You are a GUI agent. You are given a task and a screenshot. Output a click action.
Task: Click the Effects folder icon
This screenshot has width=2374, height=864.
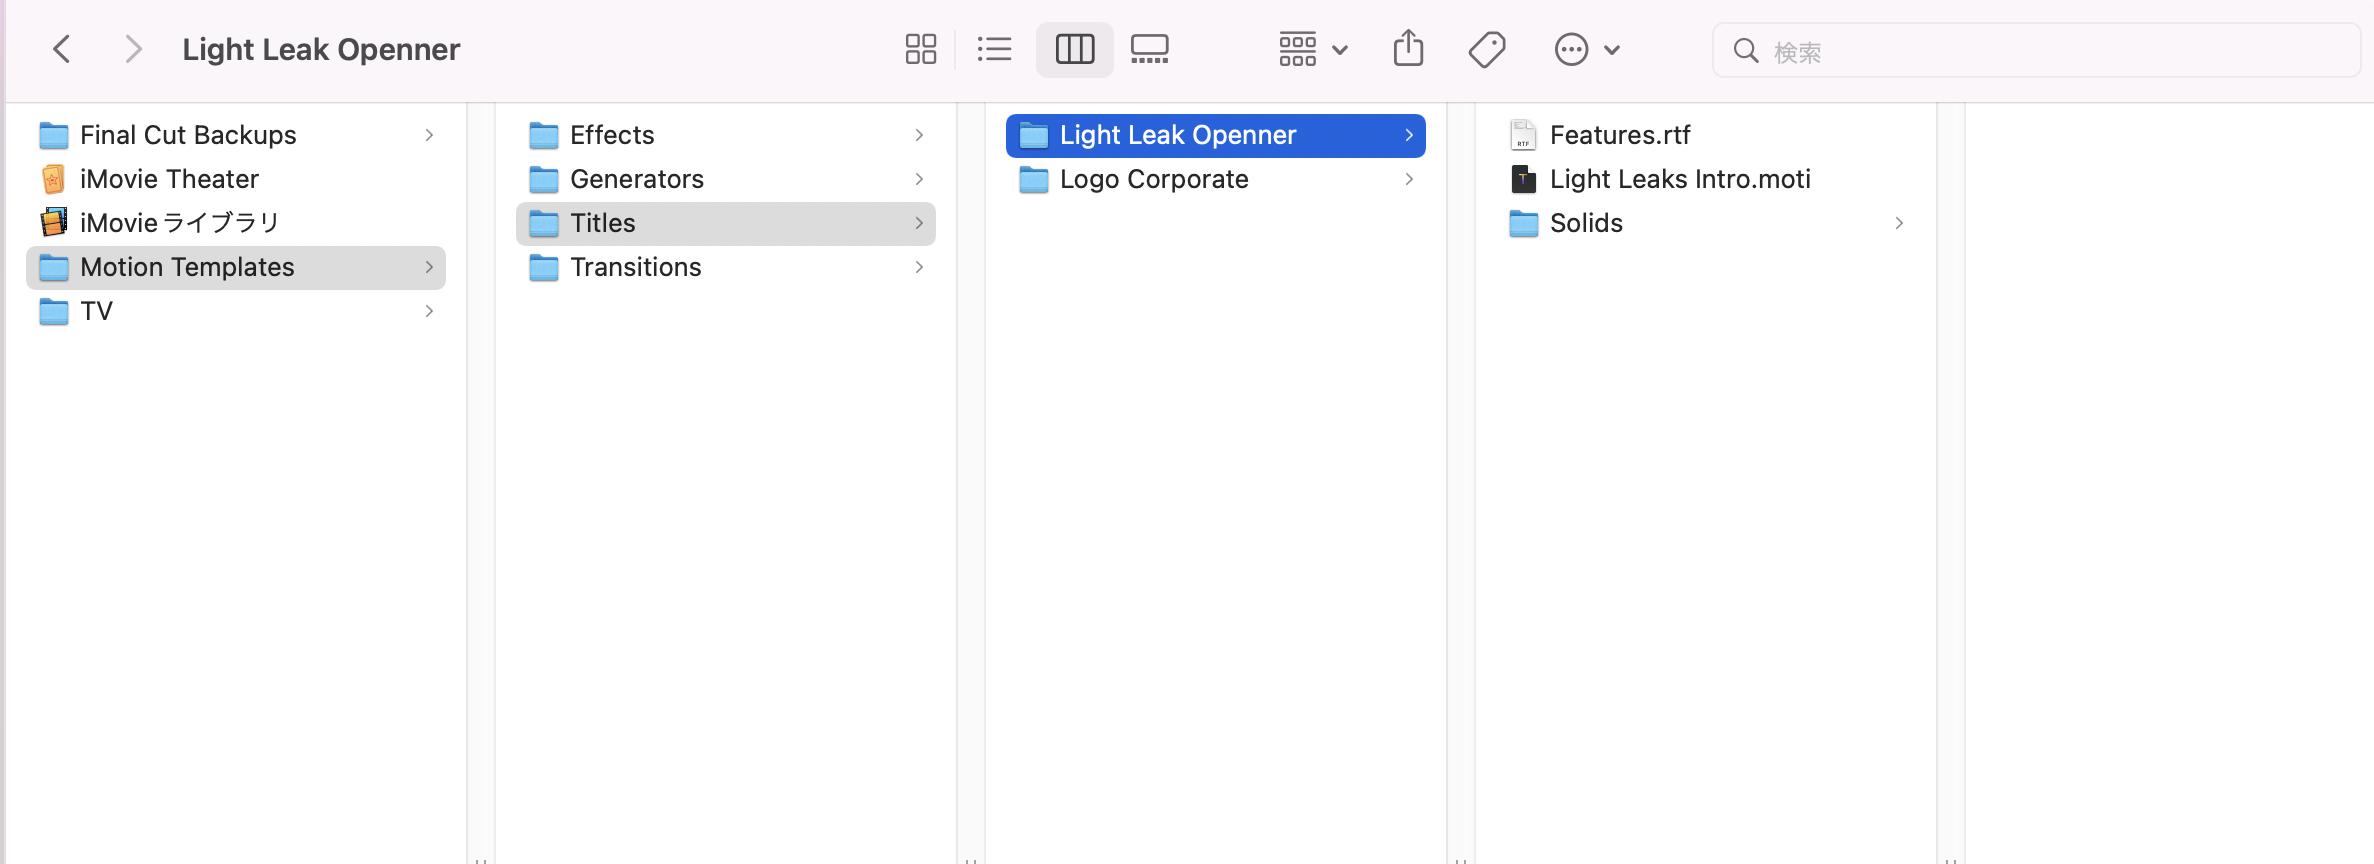[544, 135]
